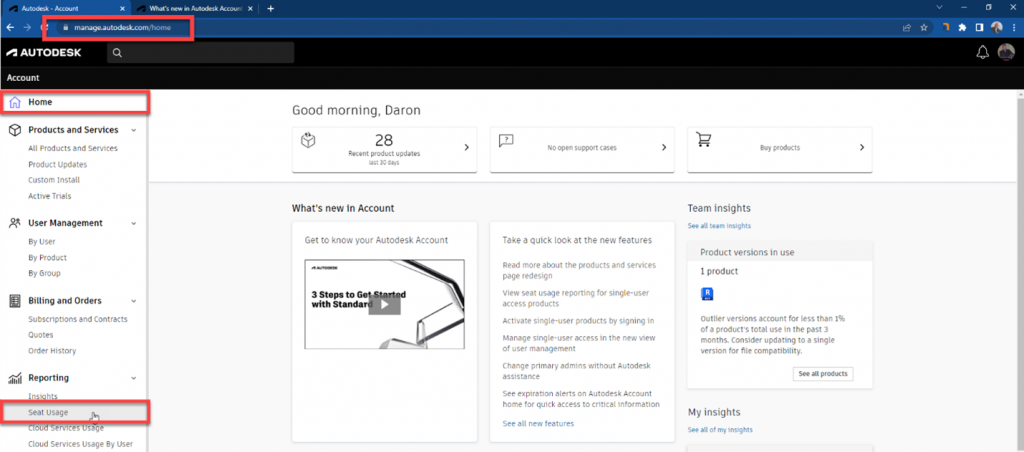
Task: Open a new browser tab
Action: (270, 8)
